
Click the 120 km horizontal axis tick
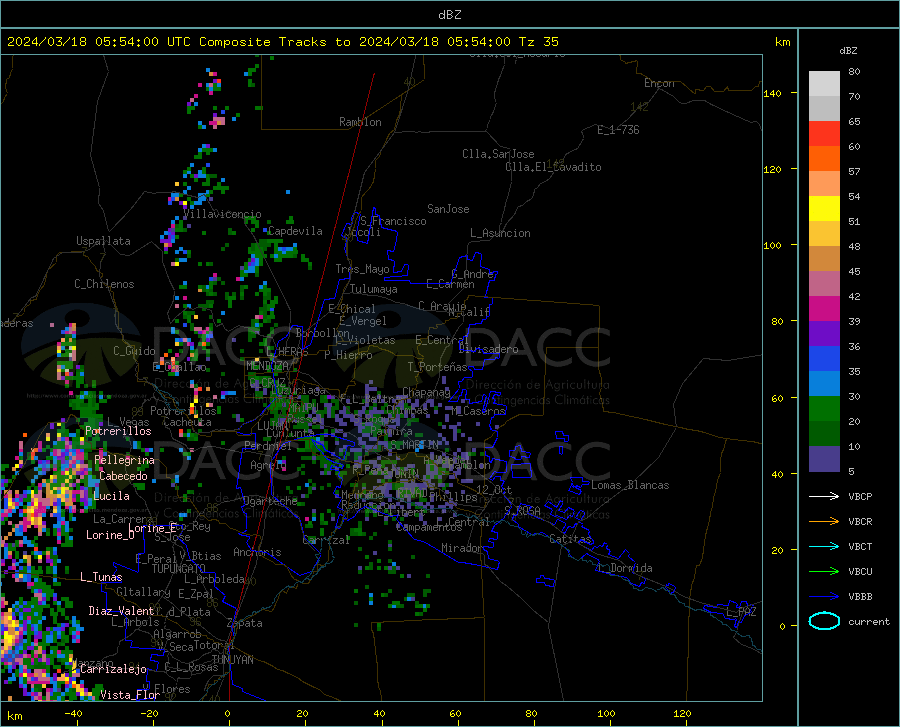(682, 714)
